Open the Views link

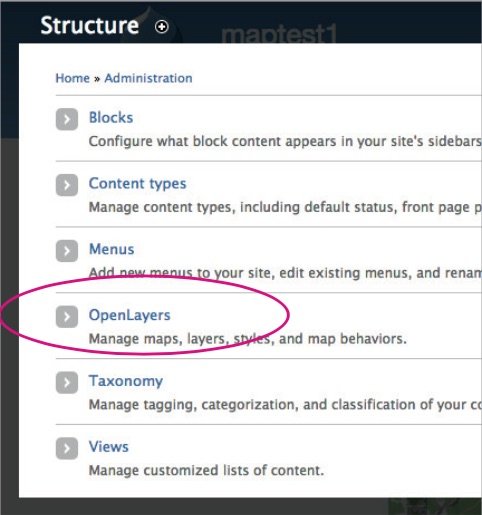[x=109, y=447]
